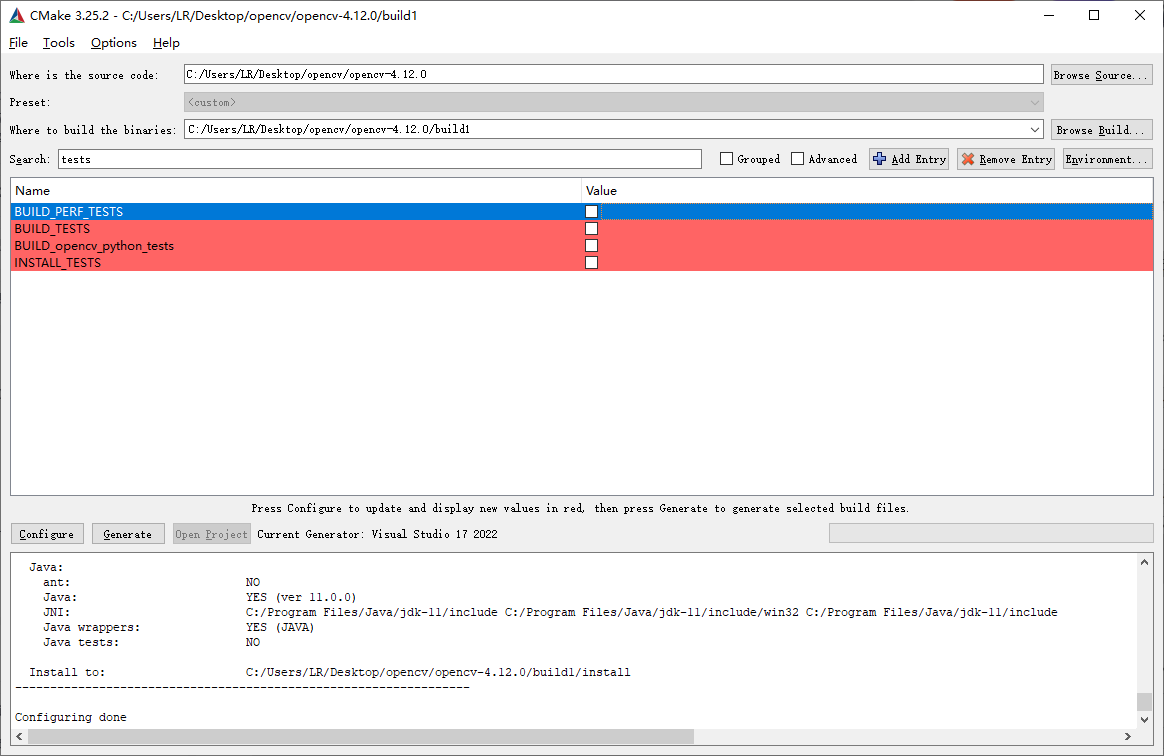Click the CMake logo in title bar
This screenshot has width=1164, height=756.
(x=16, y=15)
